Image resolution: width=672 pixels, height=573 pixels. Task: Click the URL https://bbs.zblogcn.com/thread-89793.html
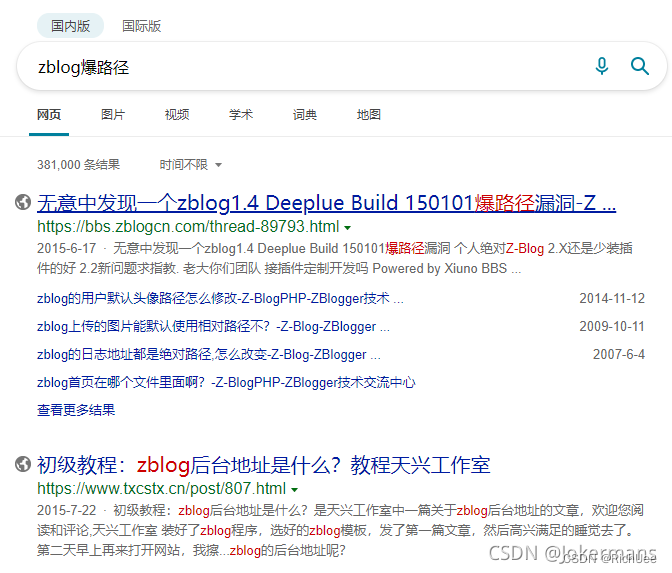coord(188,226)
